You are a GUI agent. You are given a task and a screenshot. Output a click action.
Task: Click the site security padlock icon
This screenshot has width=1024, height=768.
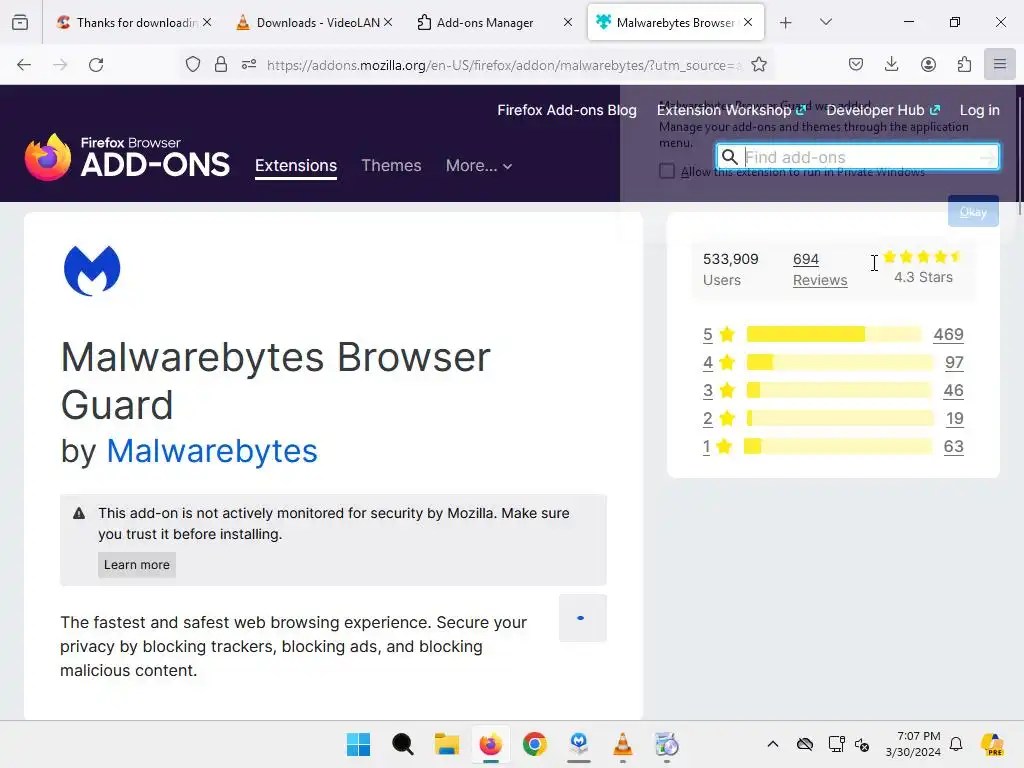[221, 65]
